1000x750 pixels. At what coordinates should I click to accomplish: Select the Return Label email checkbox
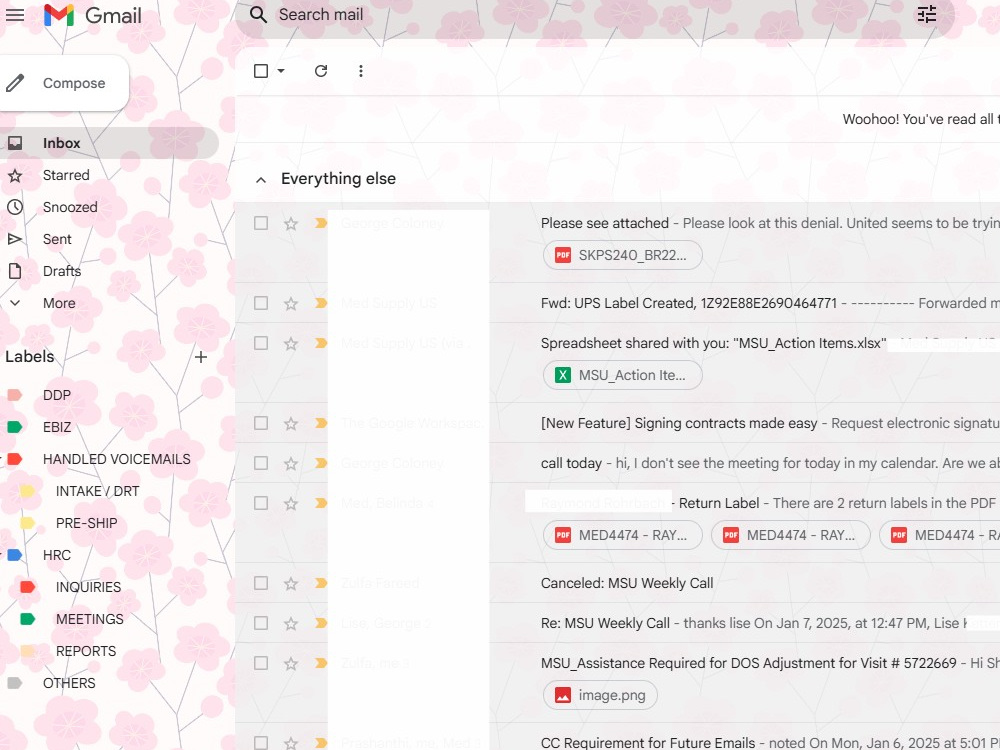261,503
